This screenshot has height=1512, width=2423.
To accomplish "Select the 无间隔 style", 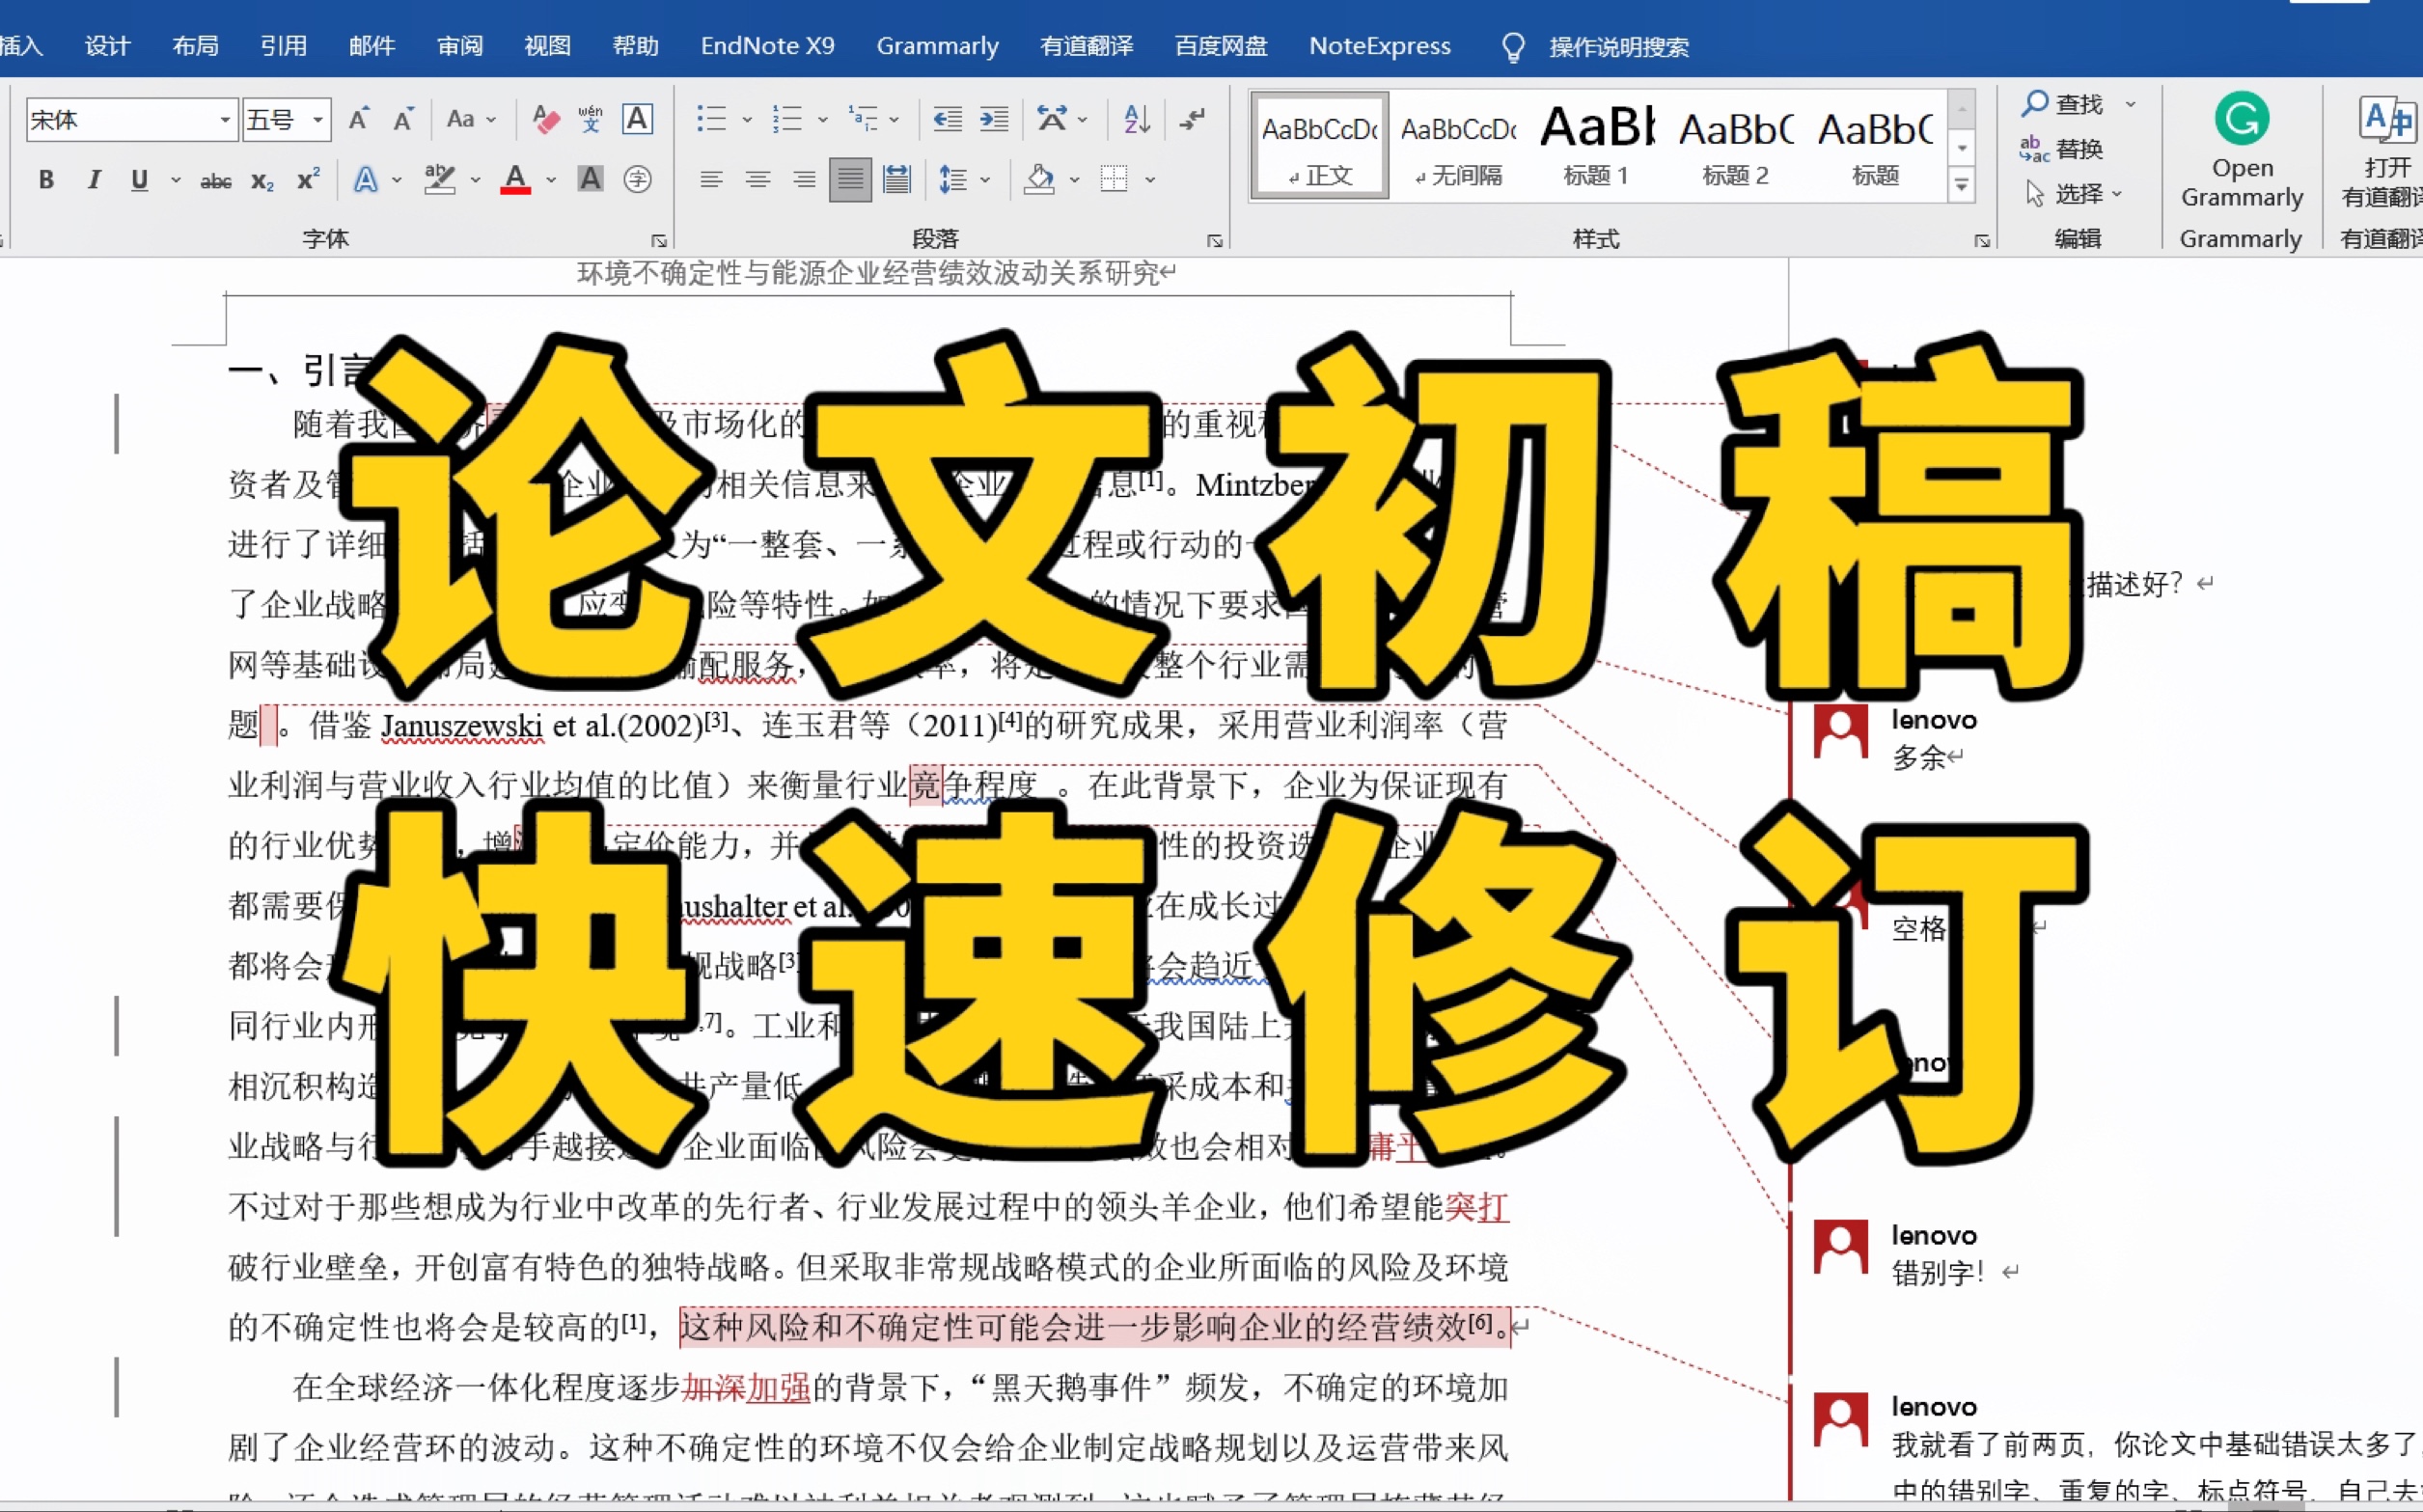I will click(1456, 145).
